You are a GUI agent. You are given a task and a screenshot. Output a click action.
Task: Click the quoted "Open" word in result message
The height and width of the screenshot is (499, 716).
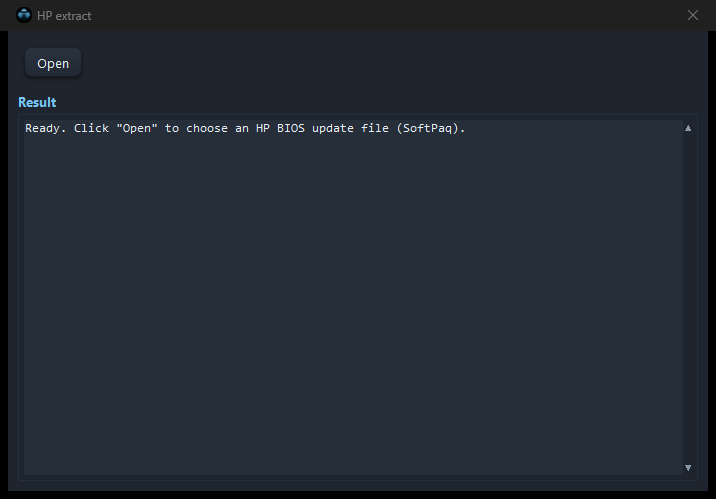tap(137, 128)
